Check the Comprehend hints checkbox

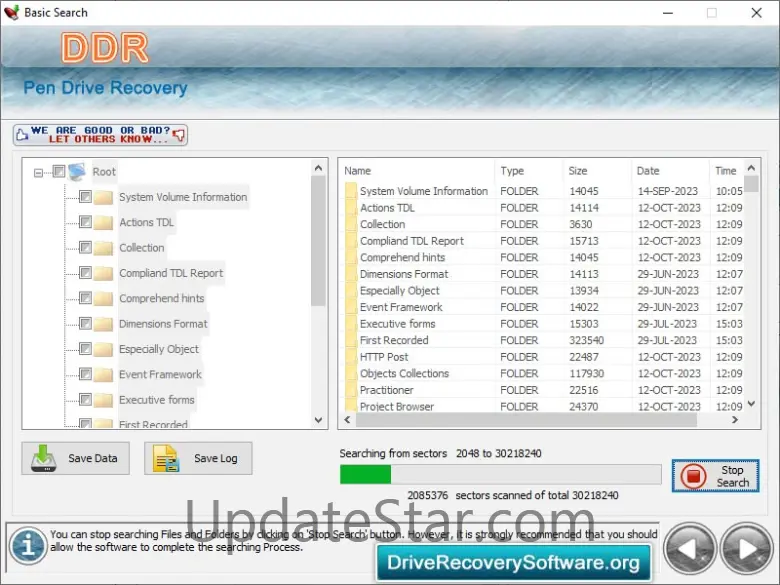pyautogui.click(x=86, y=298)
